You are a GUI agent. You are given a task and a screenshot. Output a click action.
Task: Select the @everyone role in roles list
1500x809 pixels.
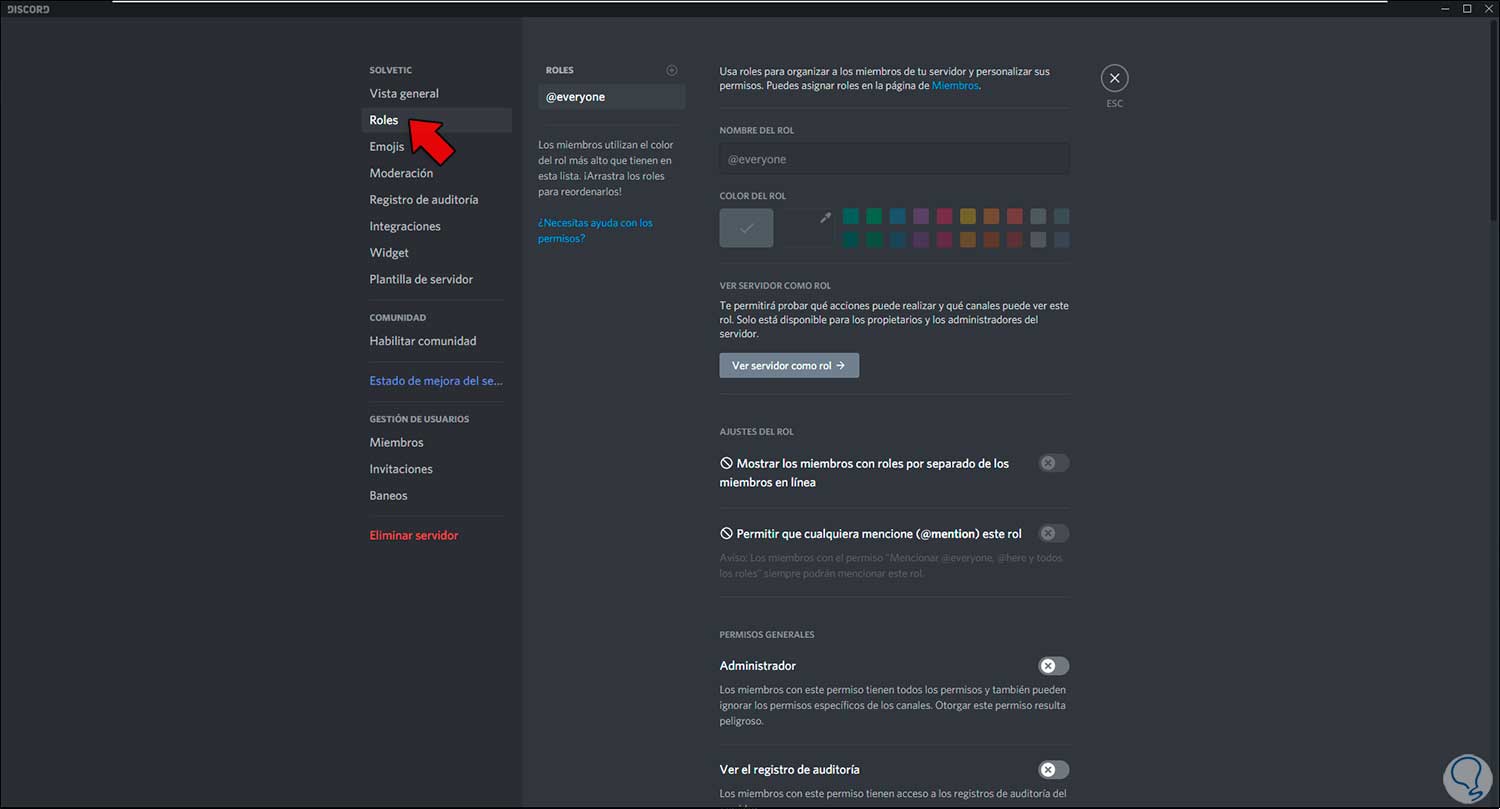612,97
